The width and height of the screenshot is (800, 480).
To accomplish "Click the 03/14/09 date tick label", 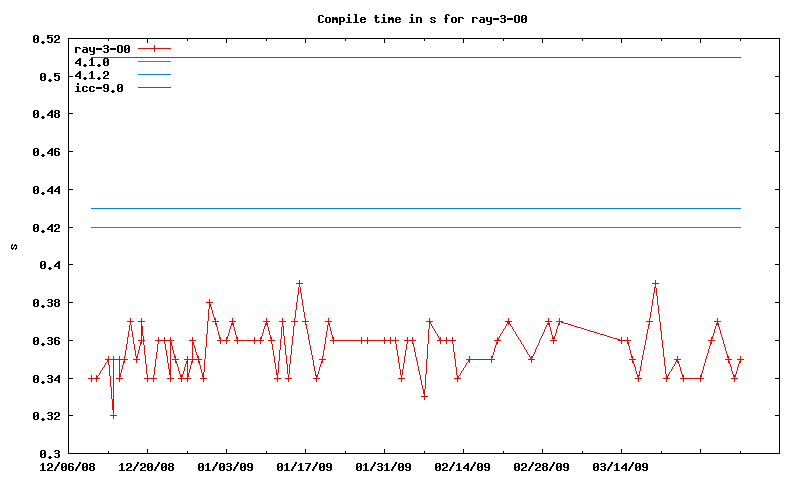I will click(620, 467).
